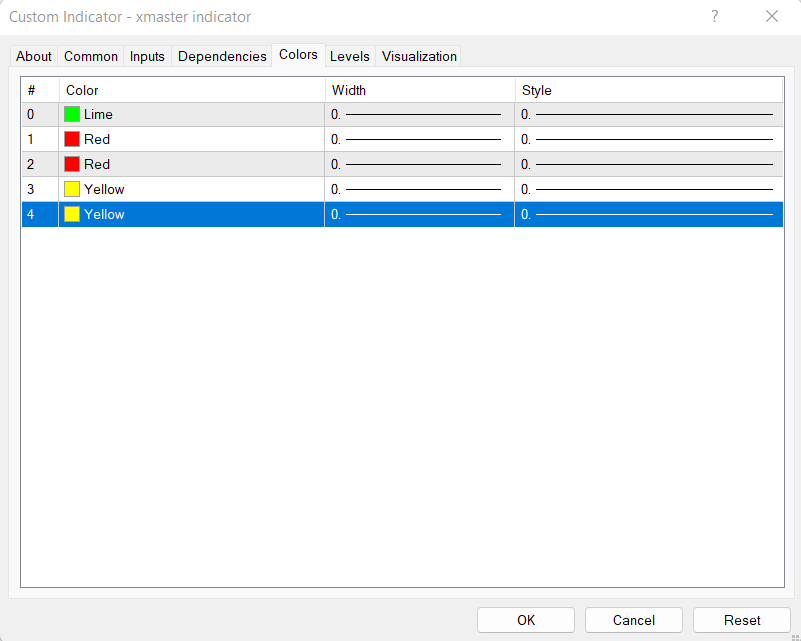This screenshot has height=641, width=801.
Task: Open the About tab
Action: pos(34,56)
